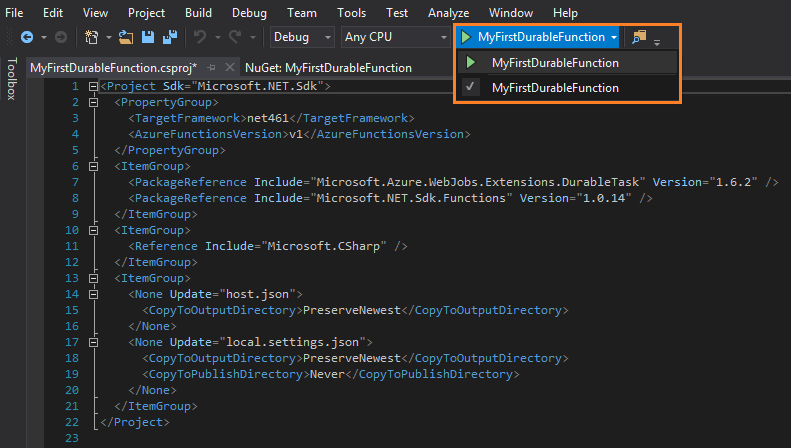The height and width of the screenshot is (448, 791).
Task: Click the net461 target framework value
Action: click(267, 118)
